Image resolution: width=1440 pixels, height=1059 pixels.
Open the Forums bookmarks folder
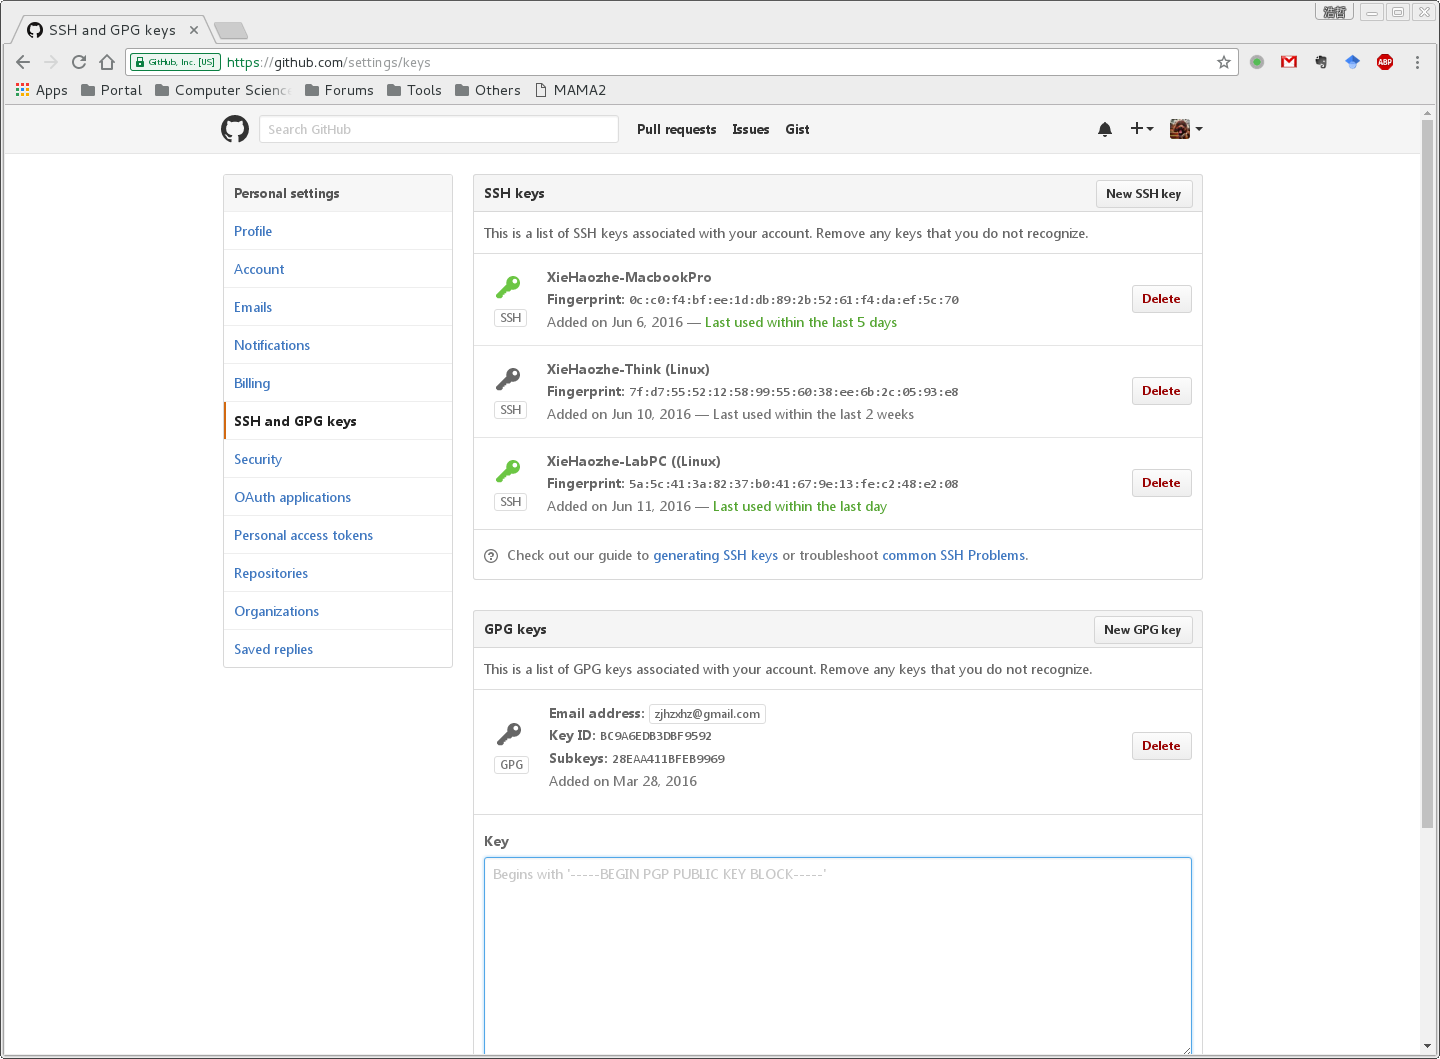pyautogui.click(x=339, y=90)
